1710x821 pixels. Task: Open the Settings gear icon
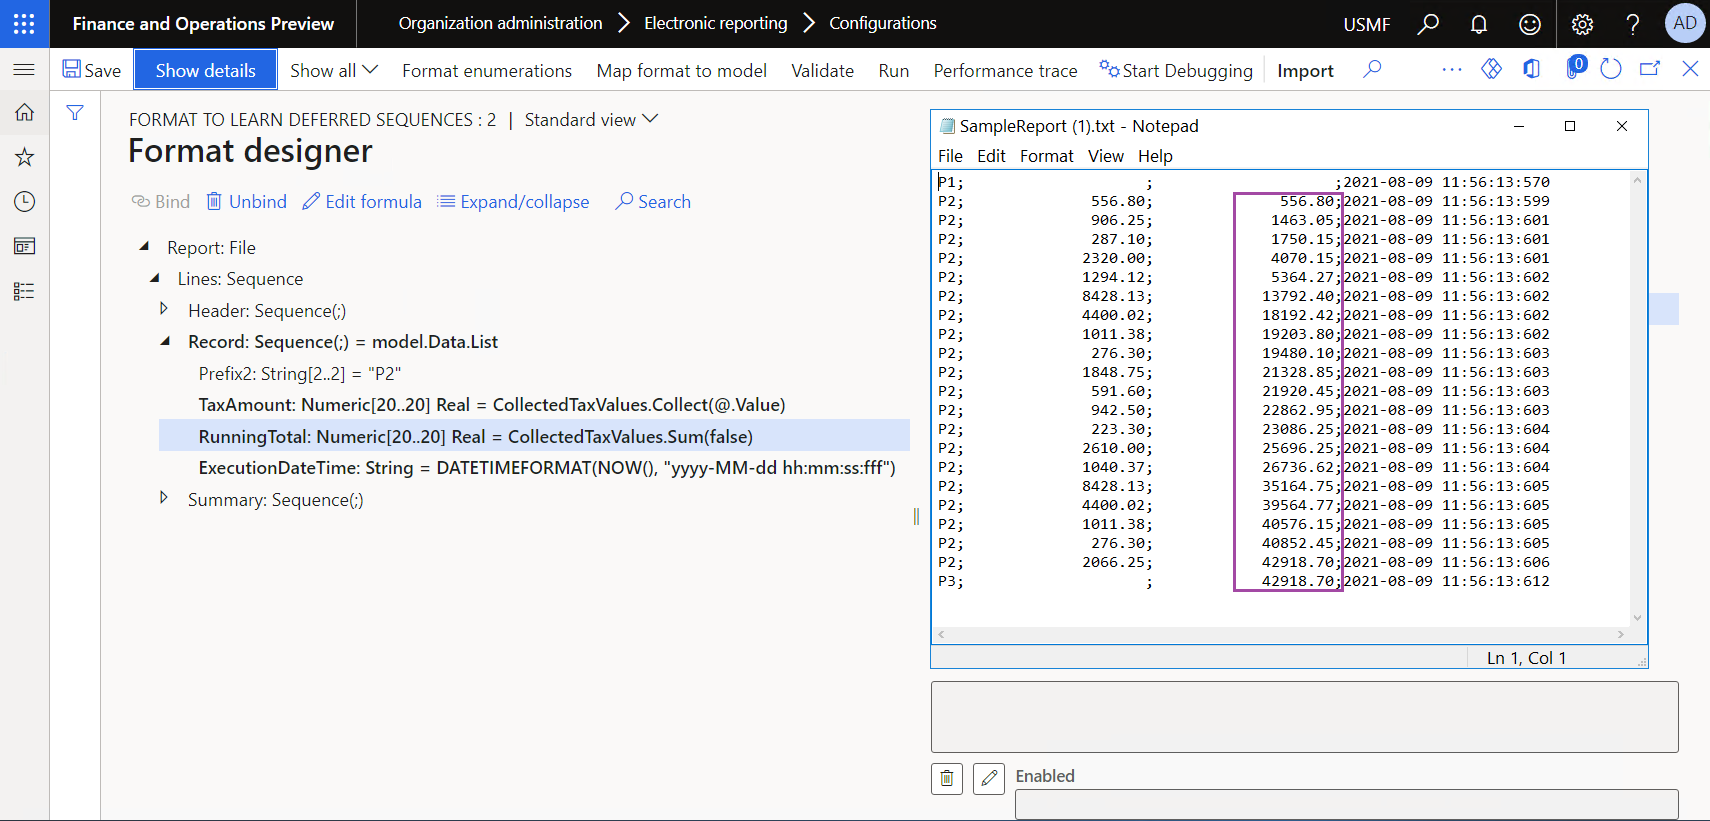(1582, 24)
